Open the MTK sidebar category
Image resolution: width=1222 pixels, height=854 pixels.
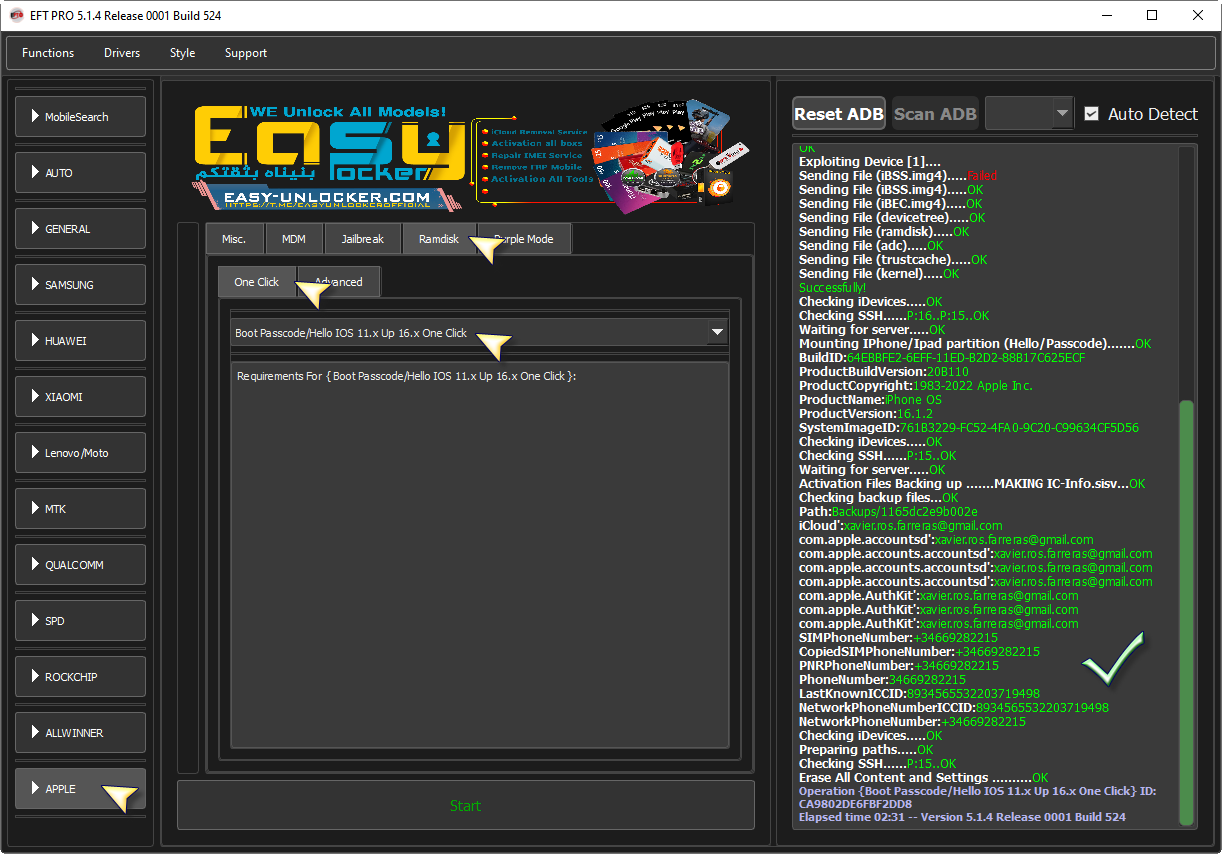(x=81, y=509)
